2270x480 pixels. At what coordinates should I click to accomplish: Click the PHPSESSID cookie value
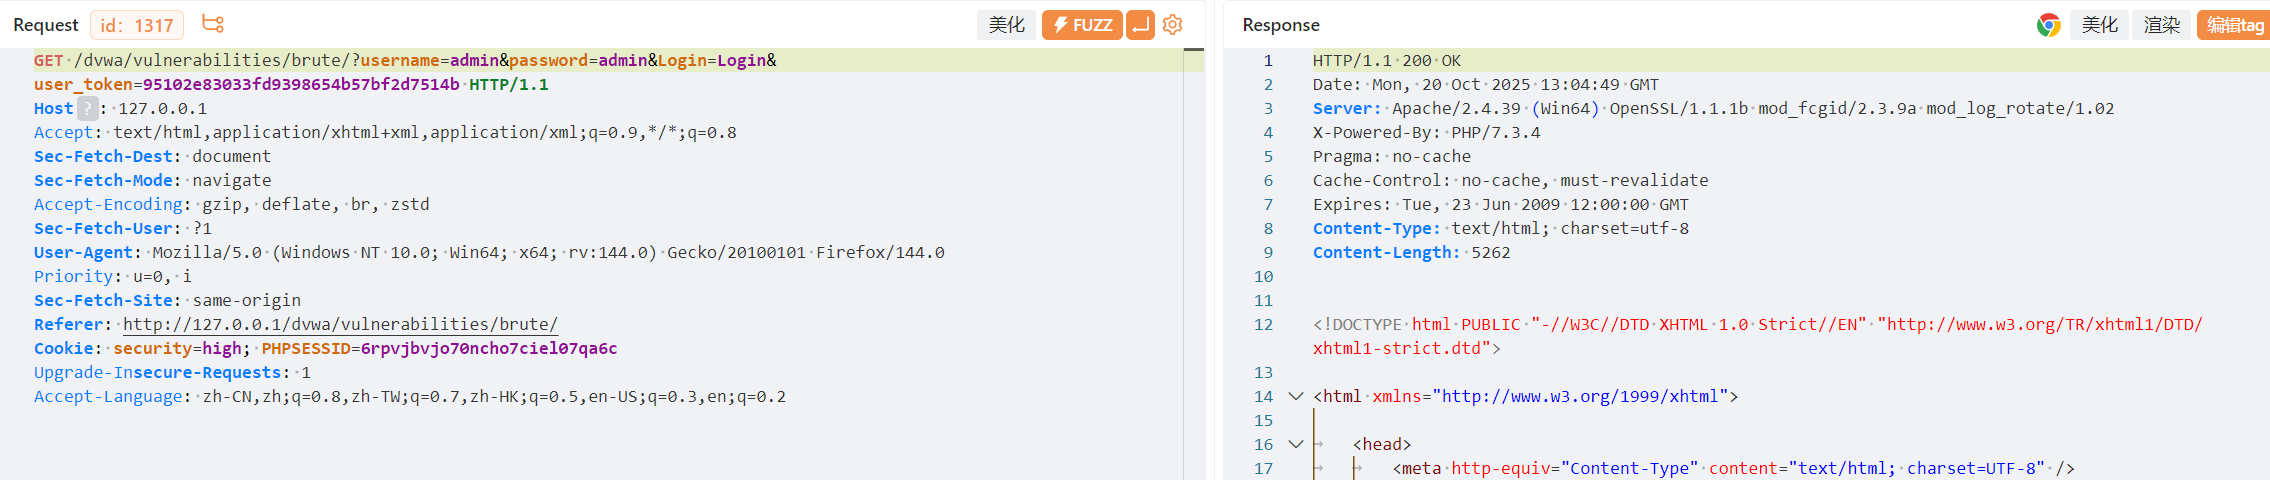pos(488,348)
